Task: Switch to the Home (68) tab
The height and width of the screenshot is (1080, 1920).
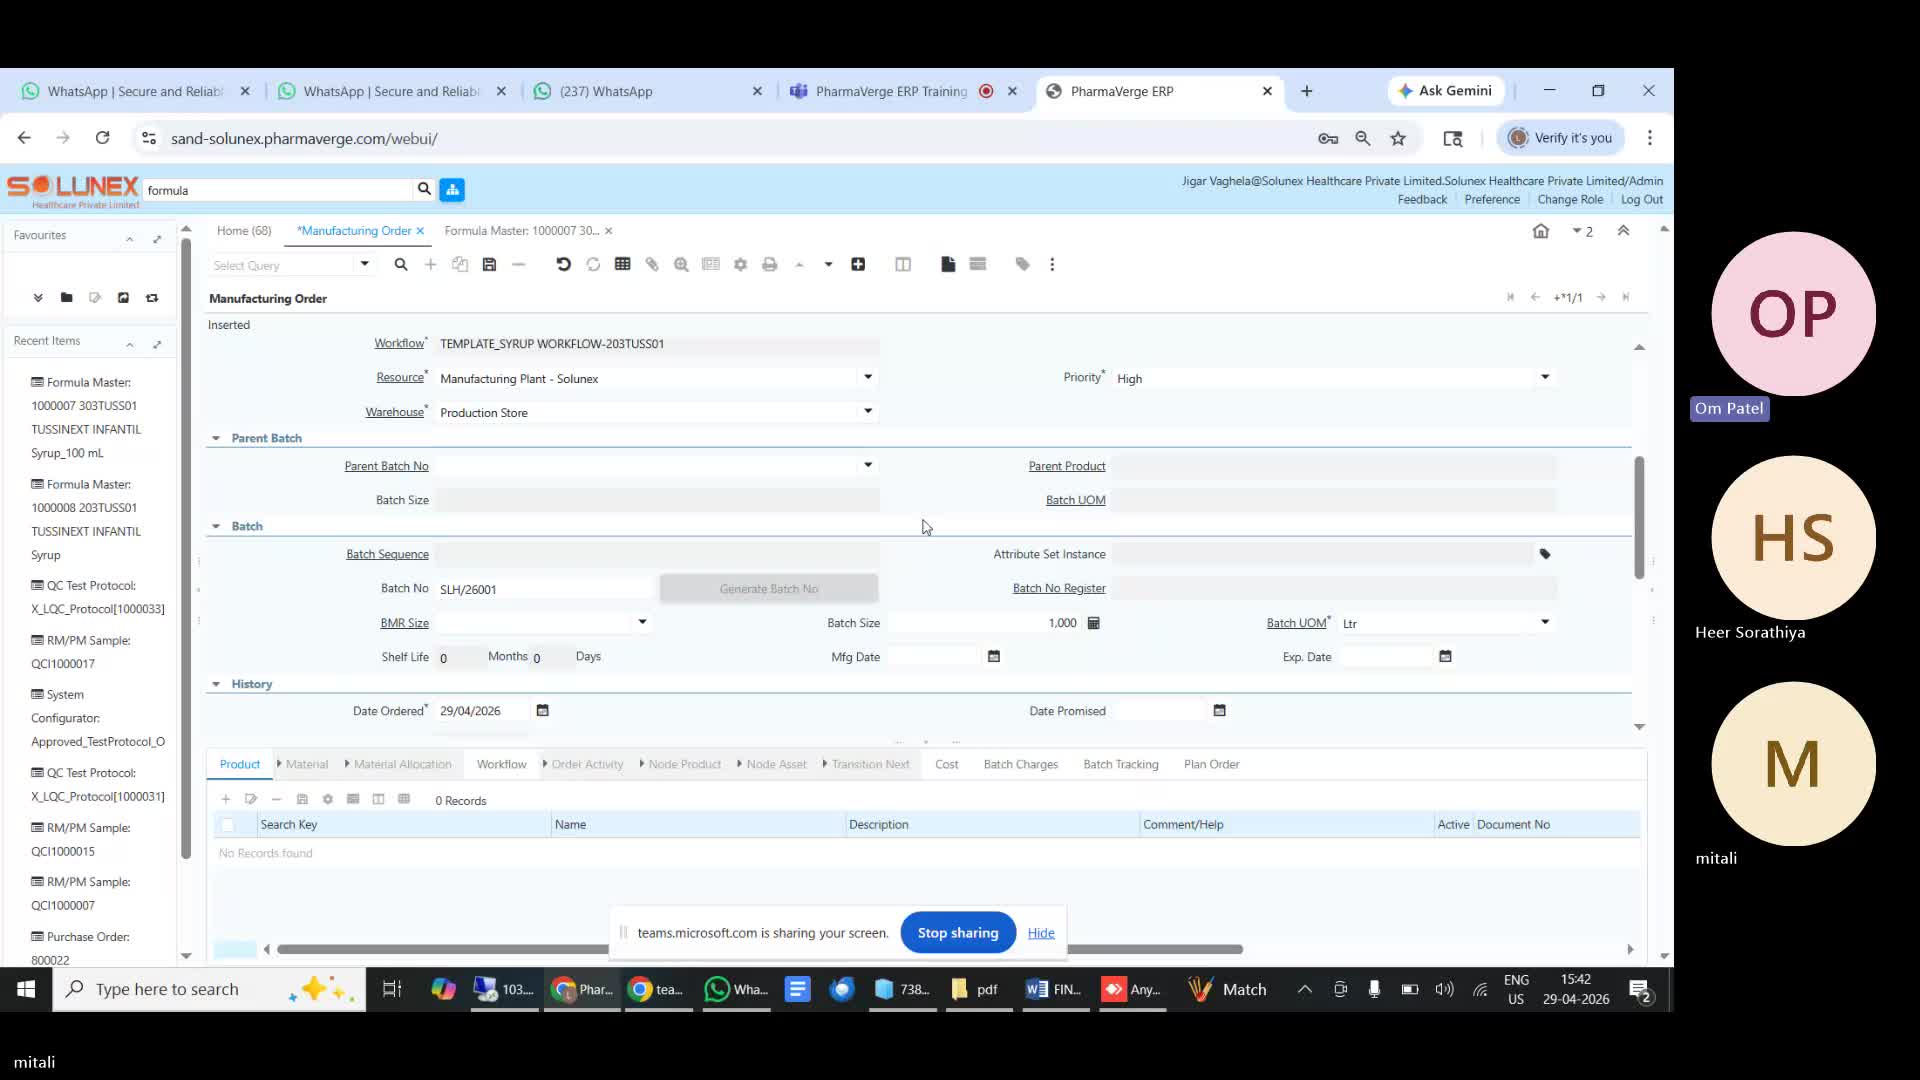Action: click(244, 231)
